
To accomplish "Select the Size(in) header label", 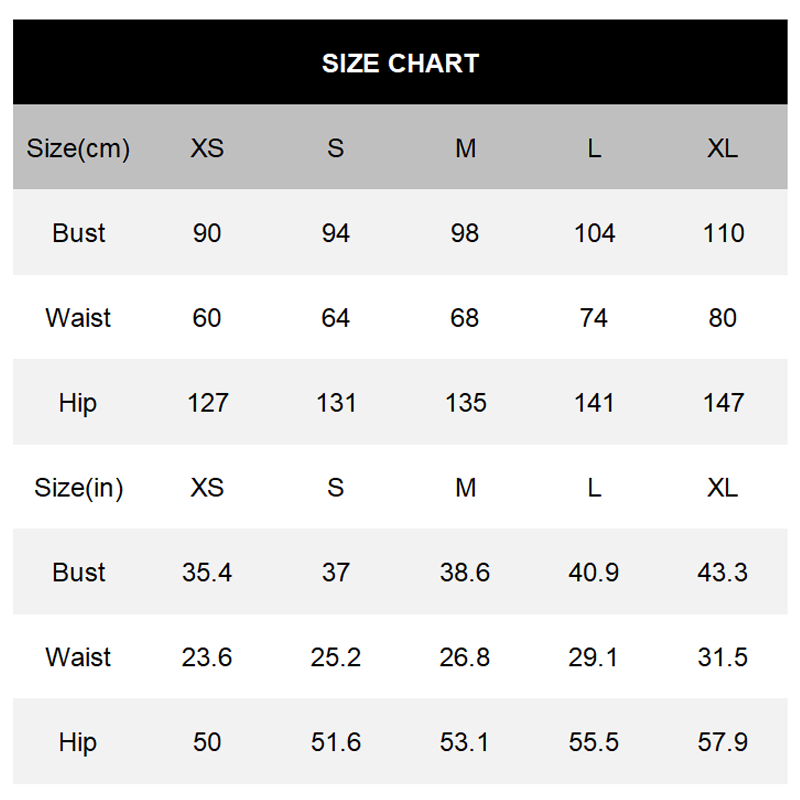I will click(x=79, y=488).
